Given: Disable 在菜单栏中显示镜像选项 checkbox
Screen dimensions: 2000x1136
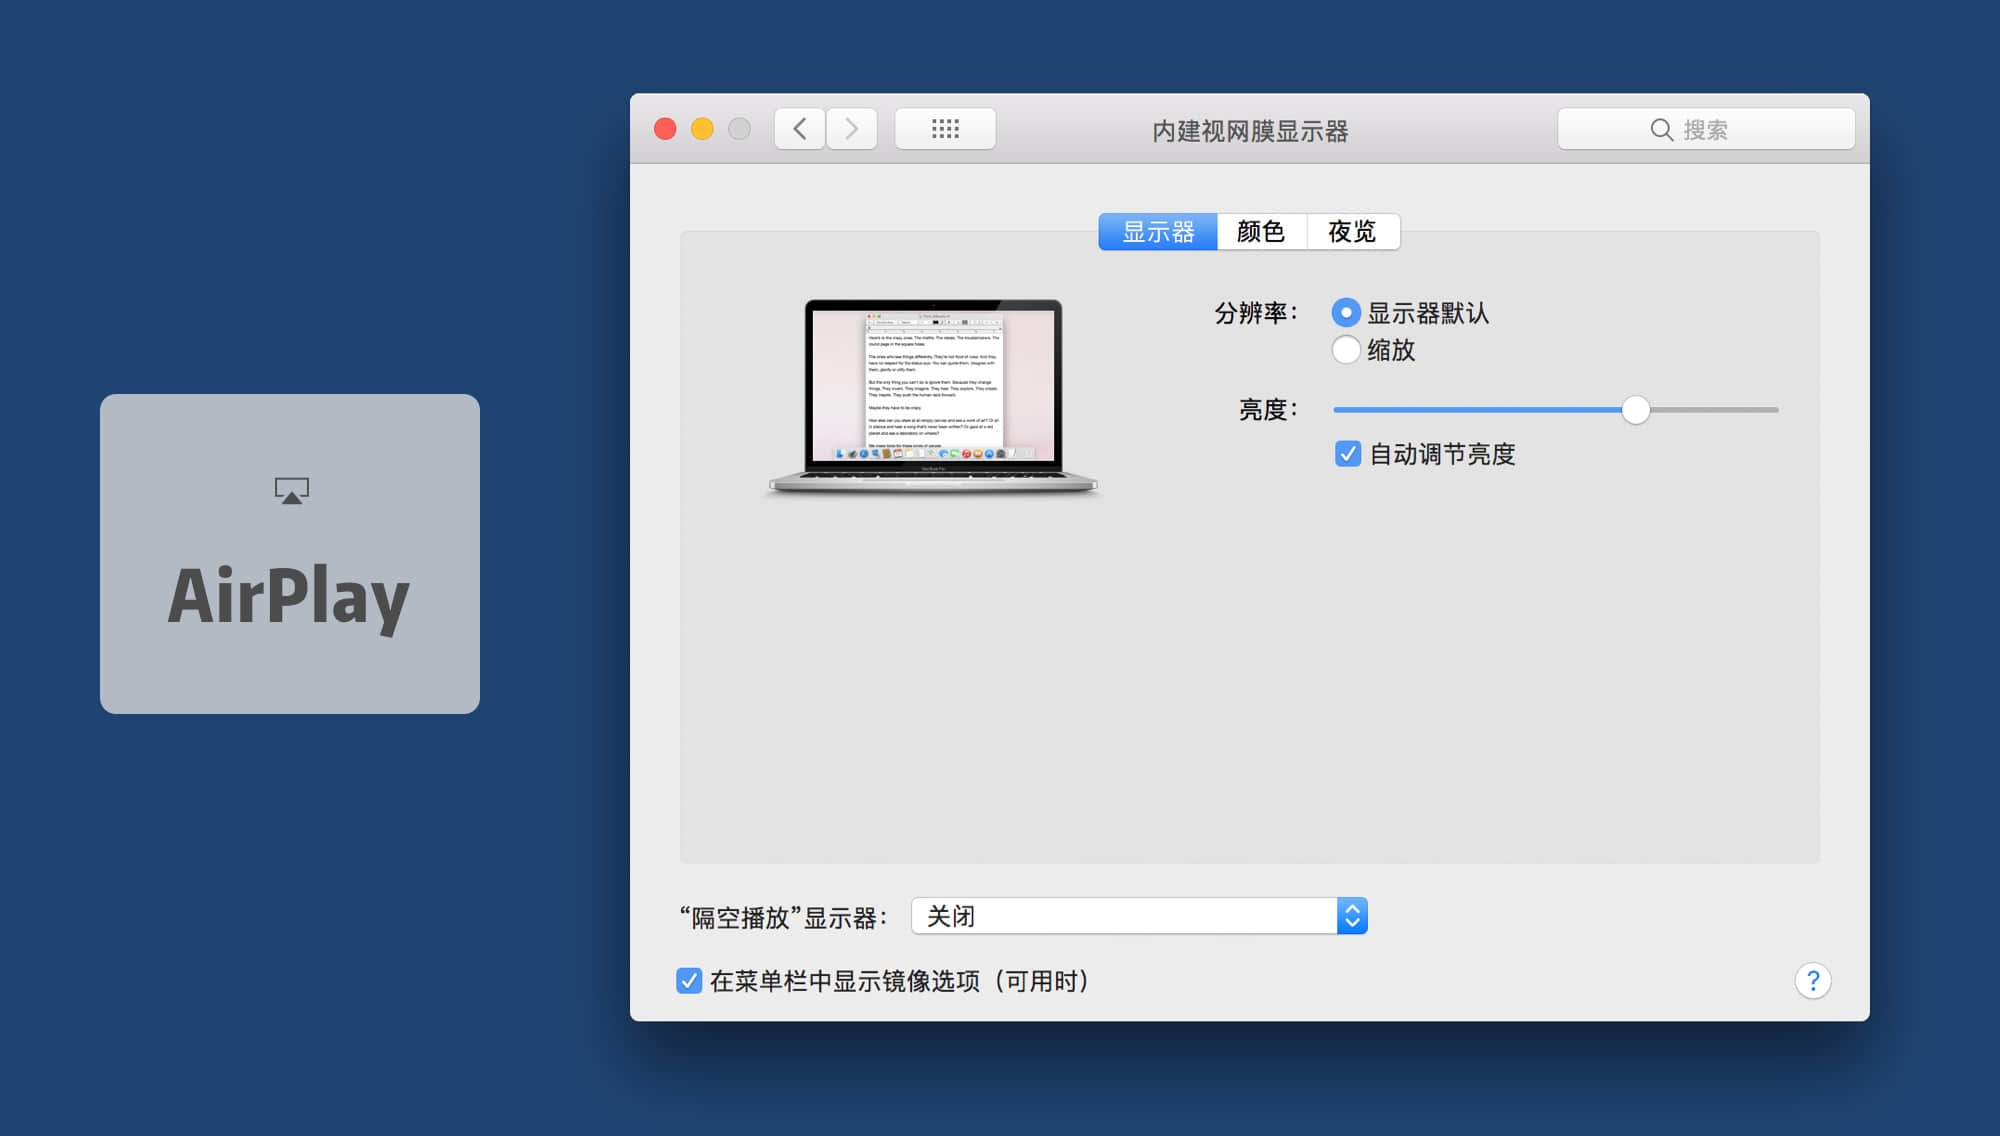Looking at the screenshot, I should pyautogui.click(x=689, y=981).
